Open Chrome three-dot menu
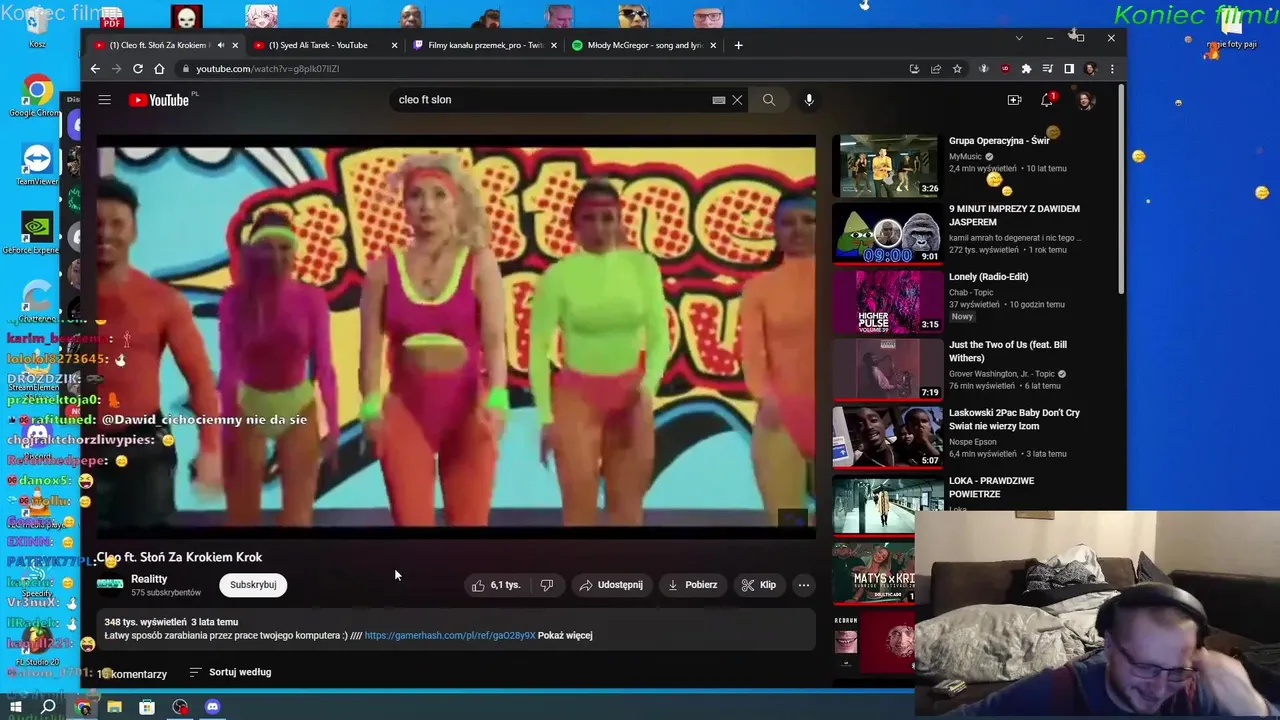Viewport: 1280px width, 720px height. [x=1112, y=69]
